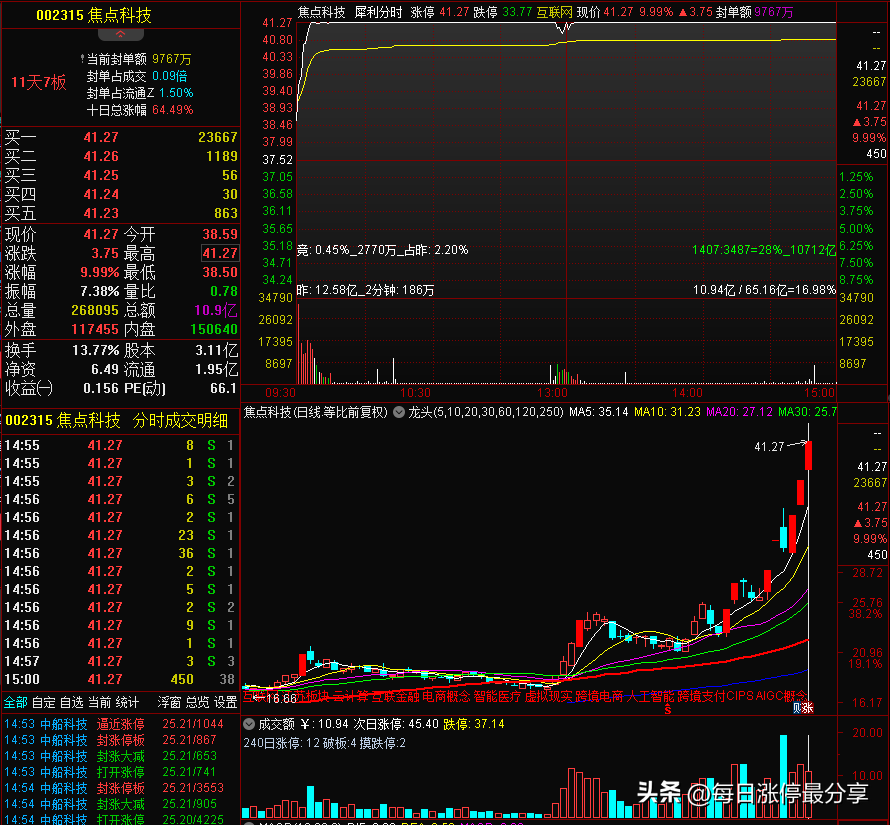Viewport: 890px width, 825px height.
Task: Click the MA20: 27.12 label
Action: [x=740, y=412]
